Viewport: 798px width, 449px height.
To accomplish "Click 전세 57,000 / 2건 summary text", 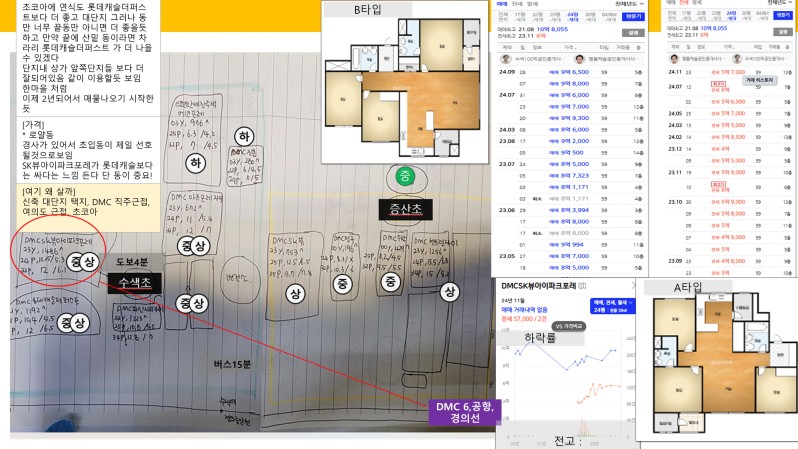I will point(524,319).
